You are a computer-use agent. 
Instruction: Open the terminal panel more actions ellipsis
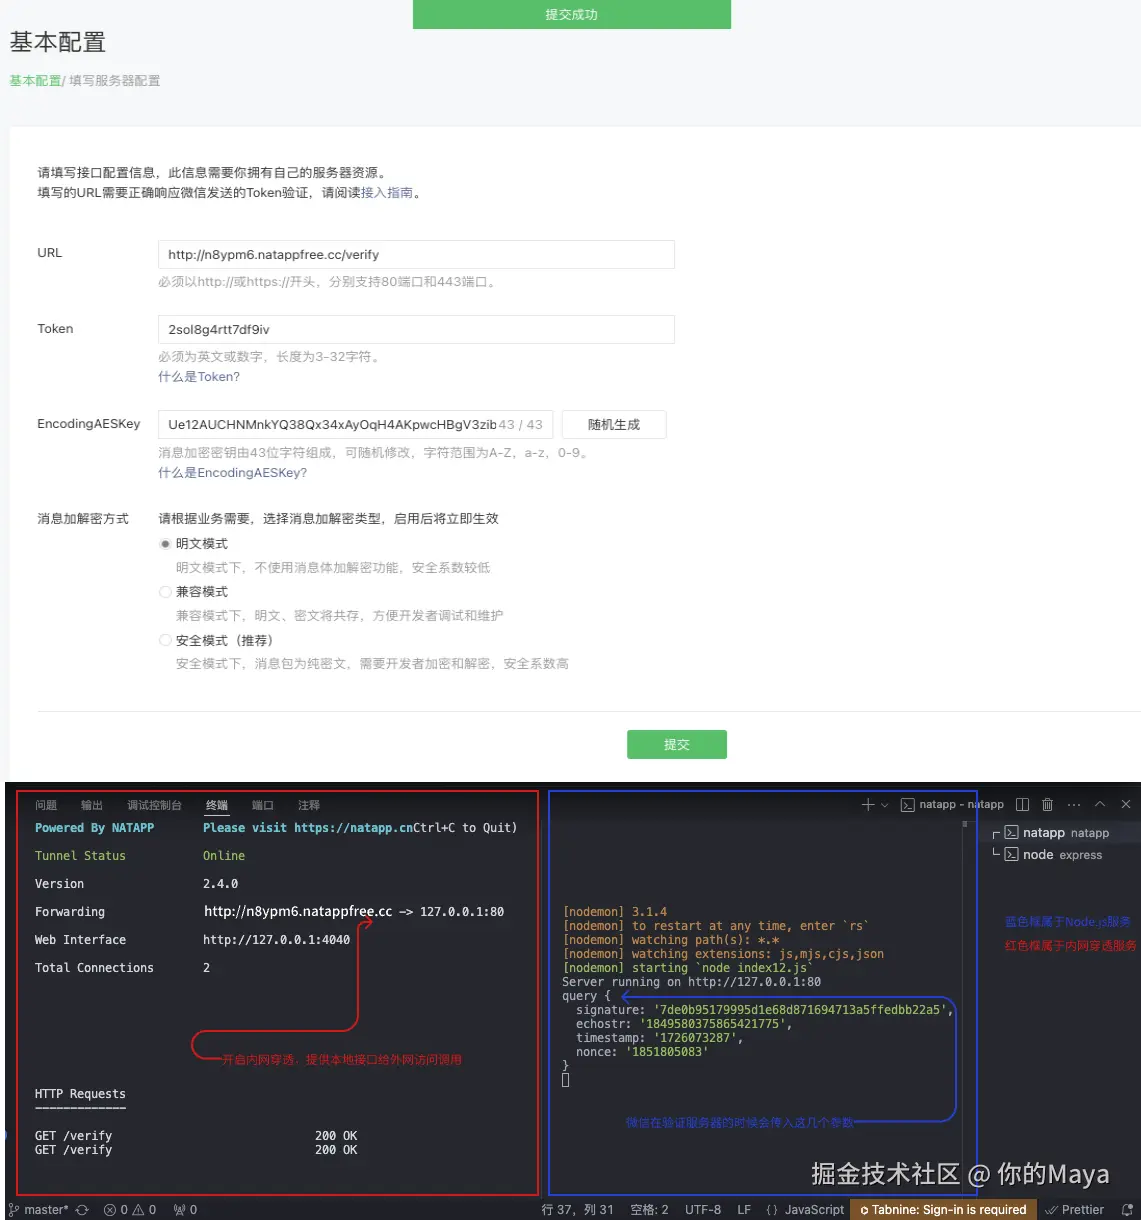[1074, 805]
